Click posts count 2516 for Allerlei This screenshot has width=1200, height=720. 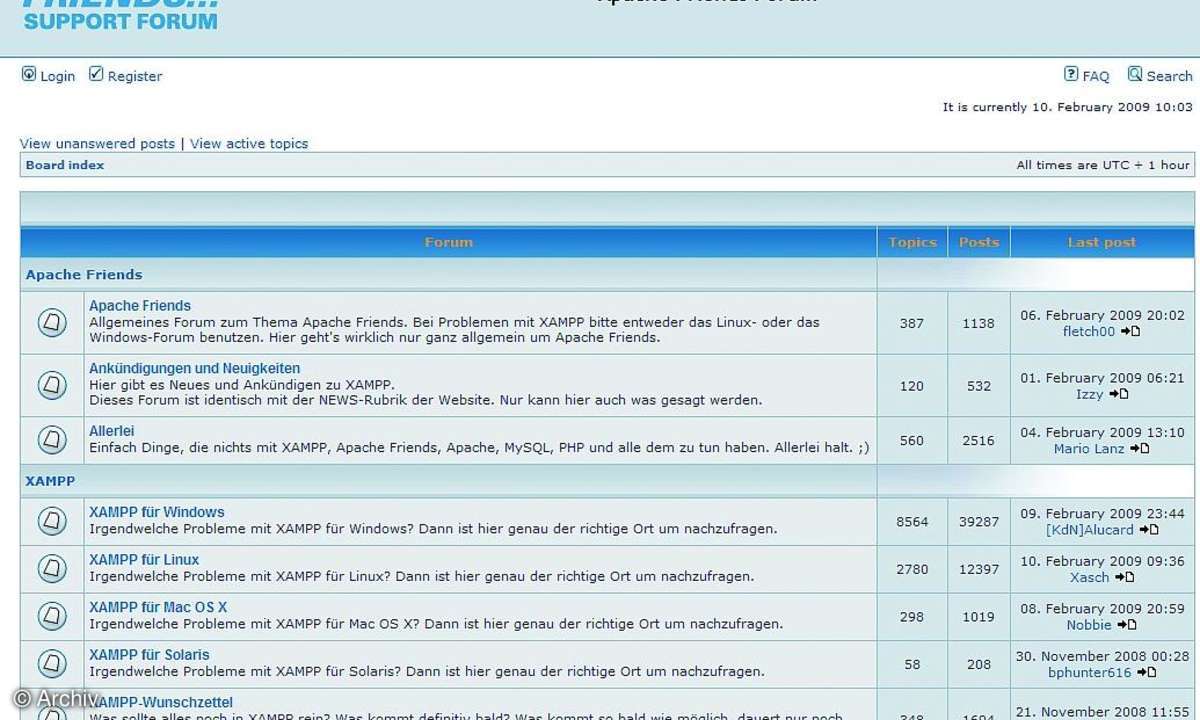point(979,440)
